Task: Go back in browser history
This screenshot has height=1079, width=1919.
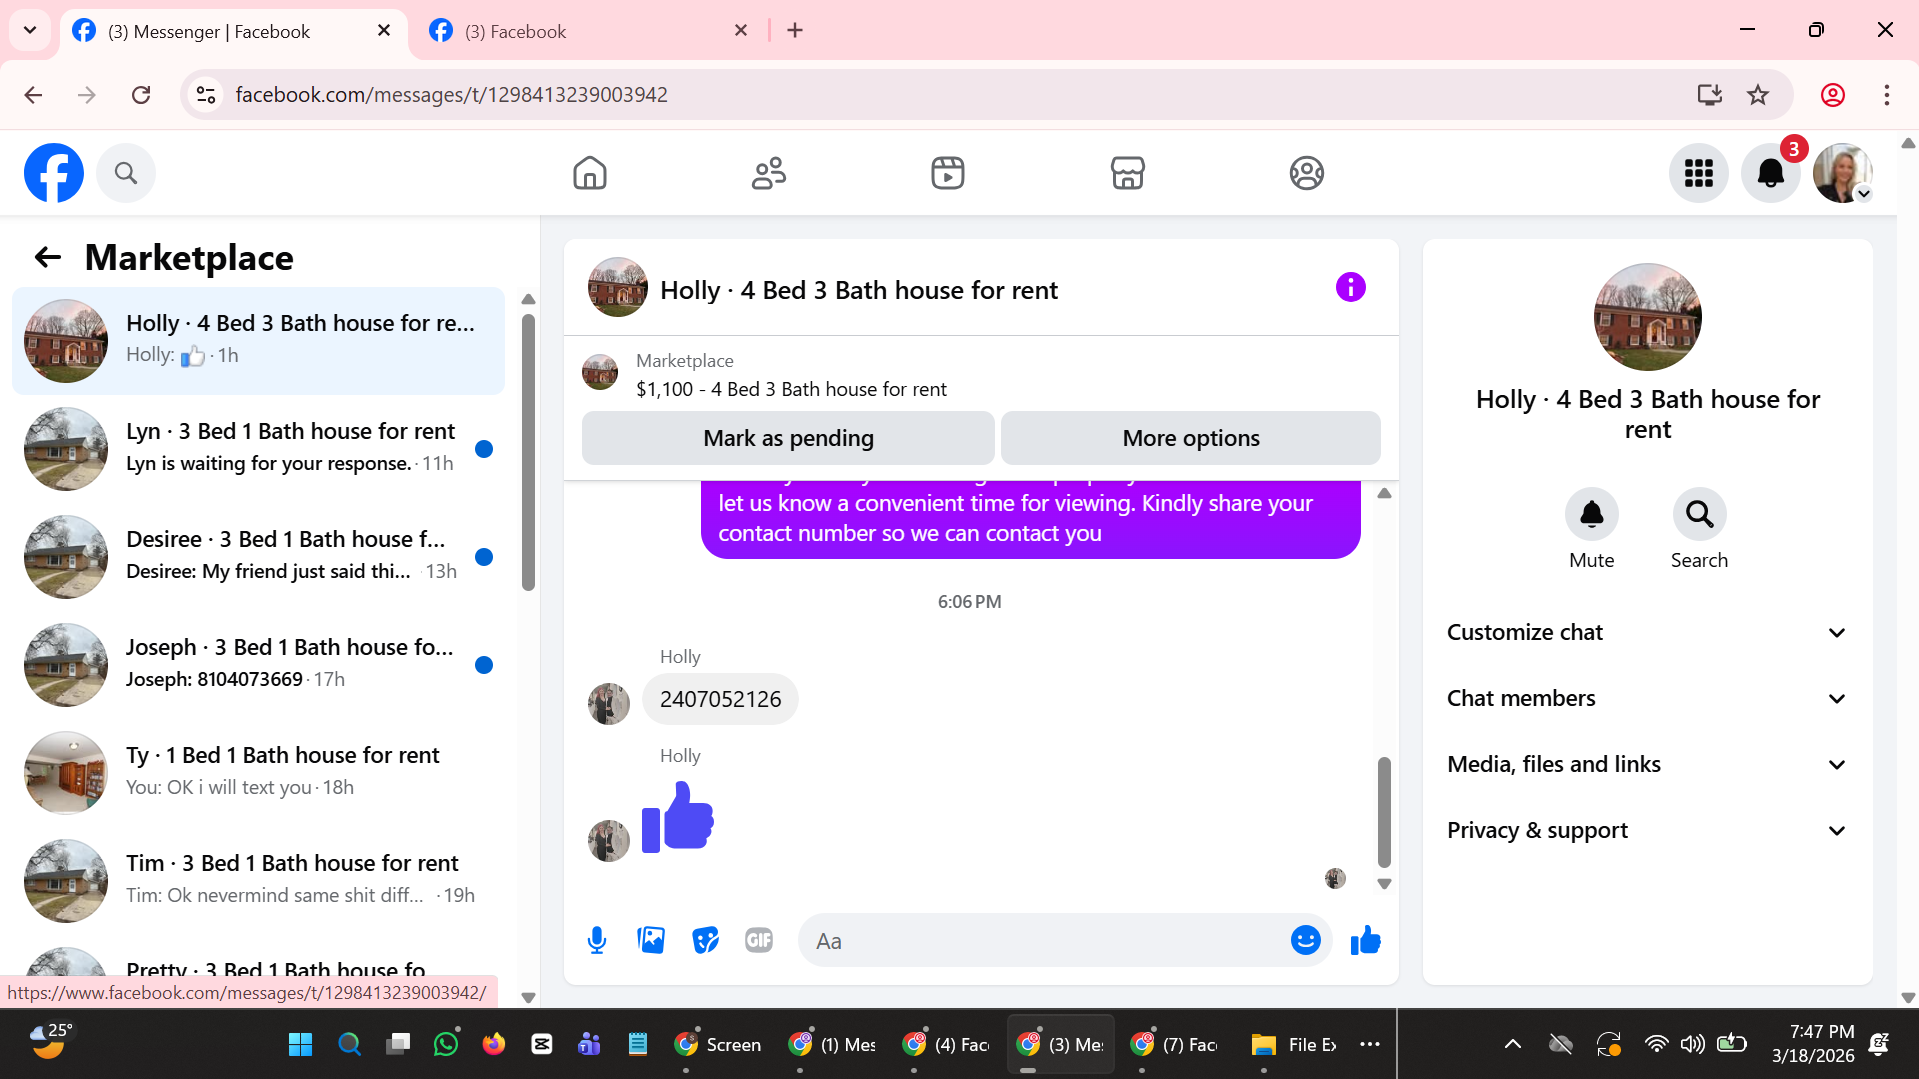Action: [33, 95]
